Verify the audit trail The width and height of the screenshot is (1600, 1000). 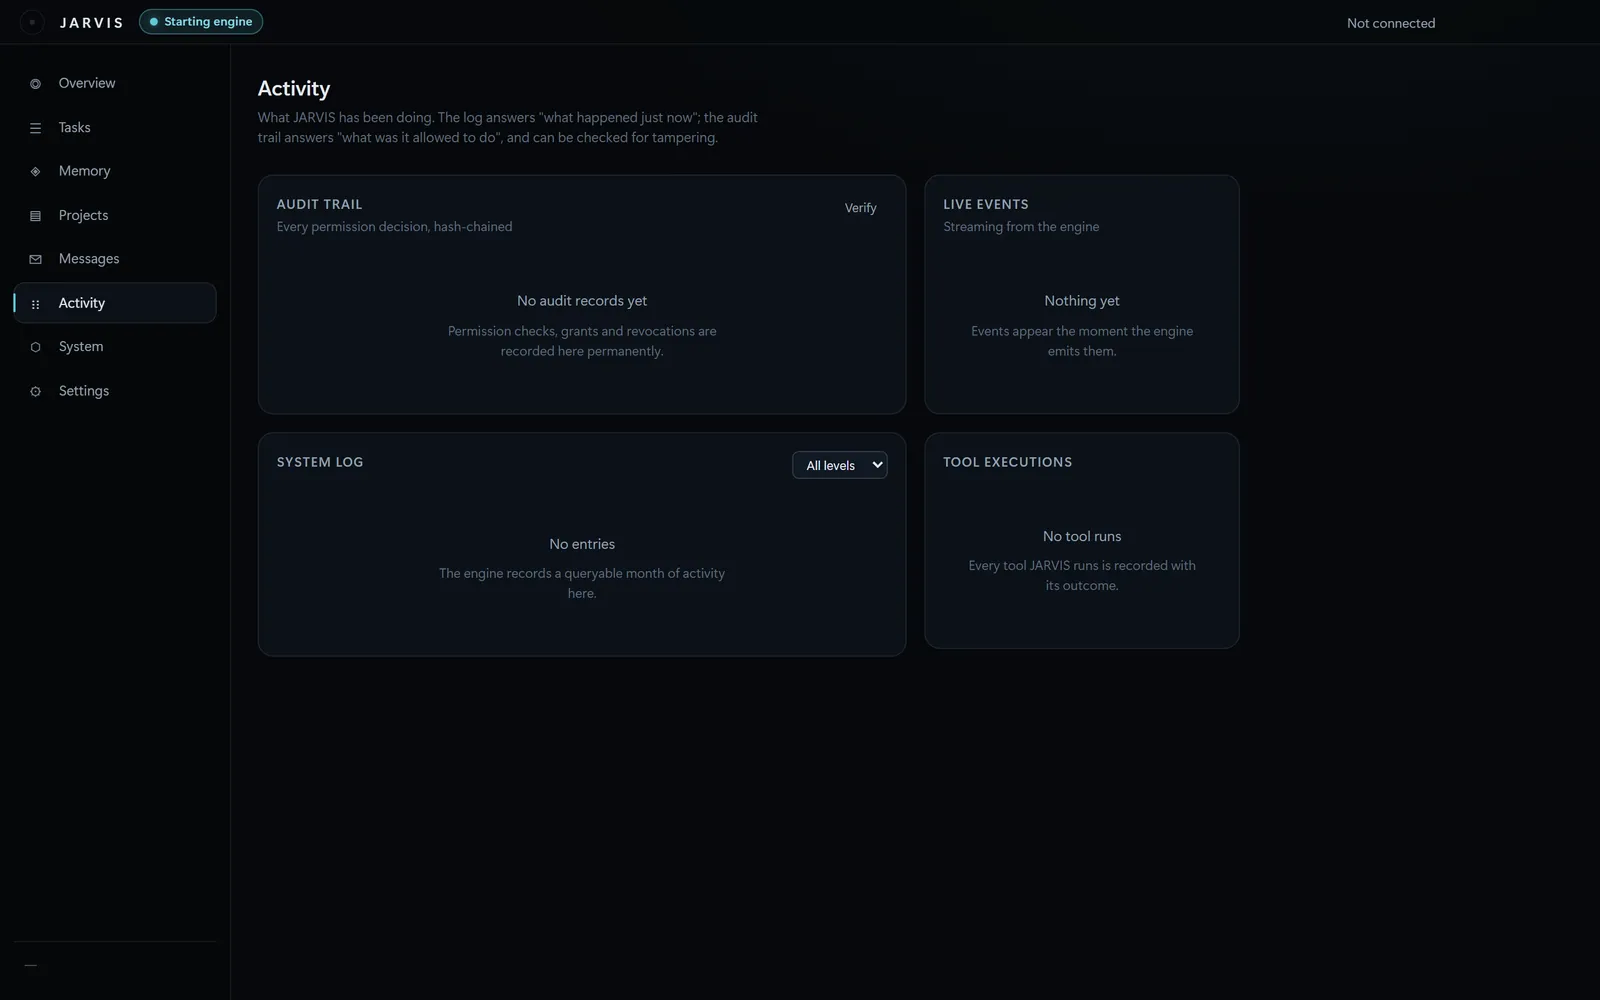point(860,208)
